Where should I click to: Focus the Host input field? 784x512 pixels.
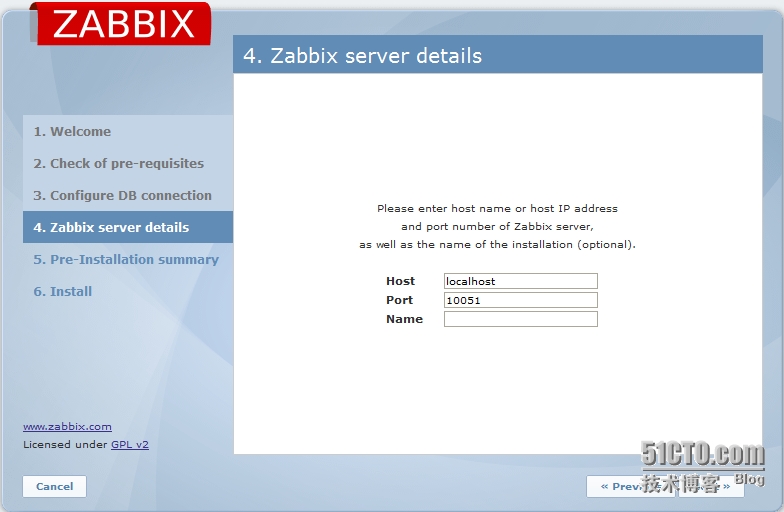520,281
